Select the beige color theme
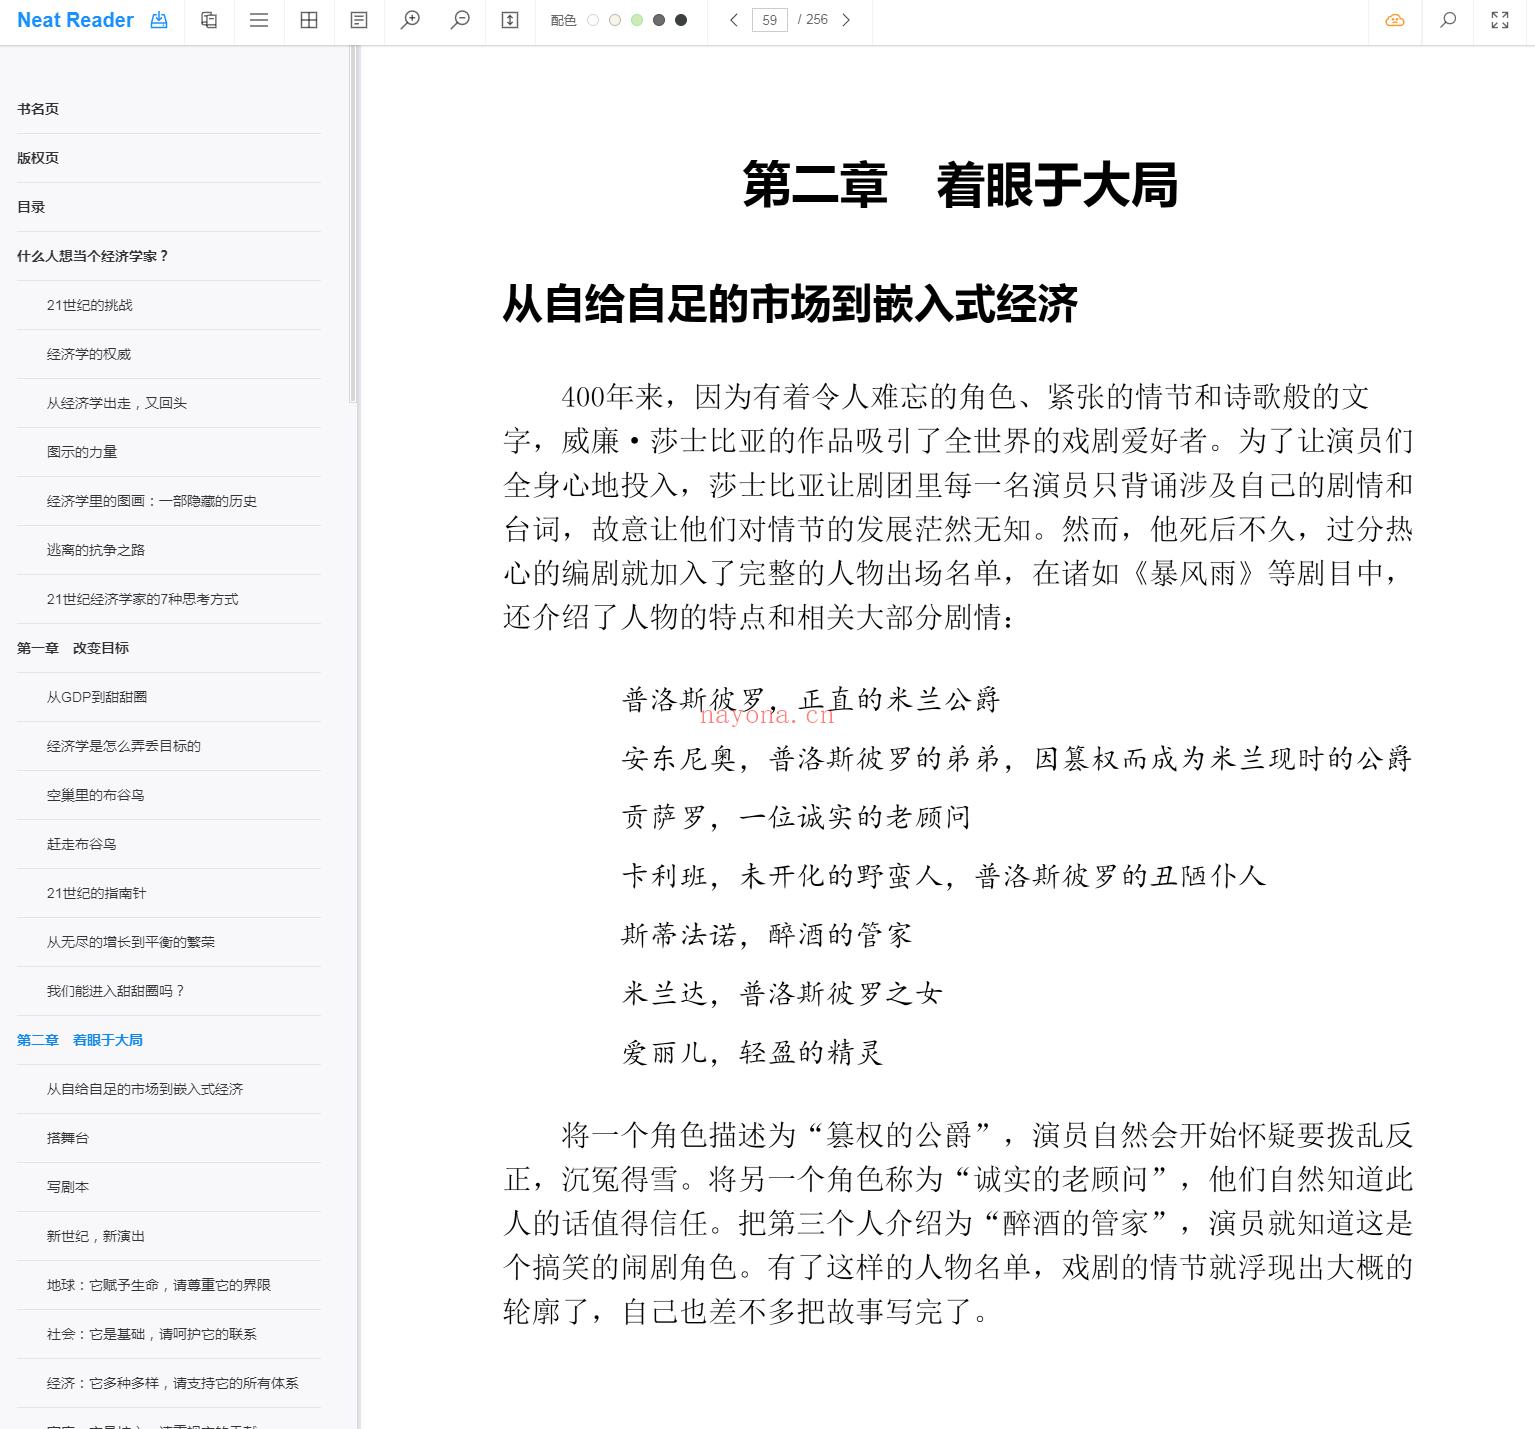 (615, 20)
